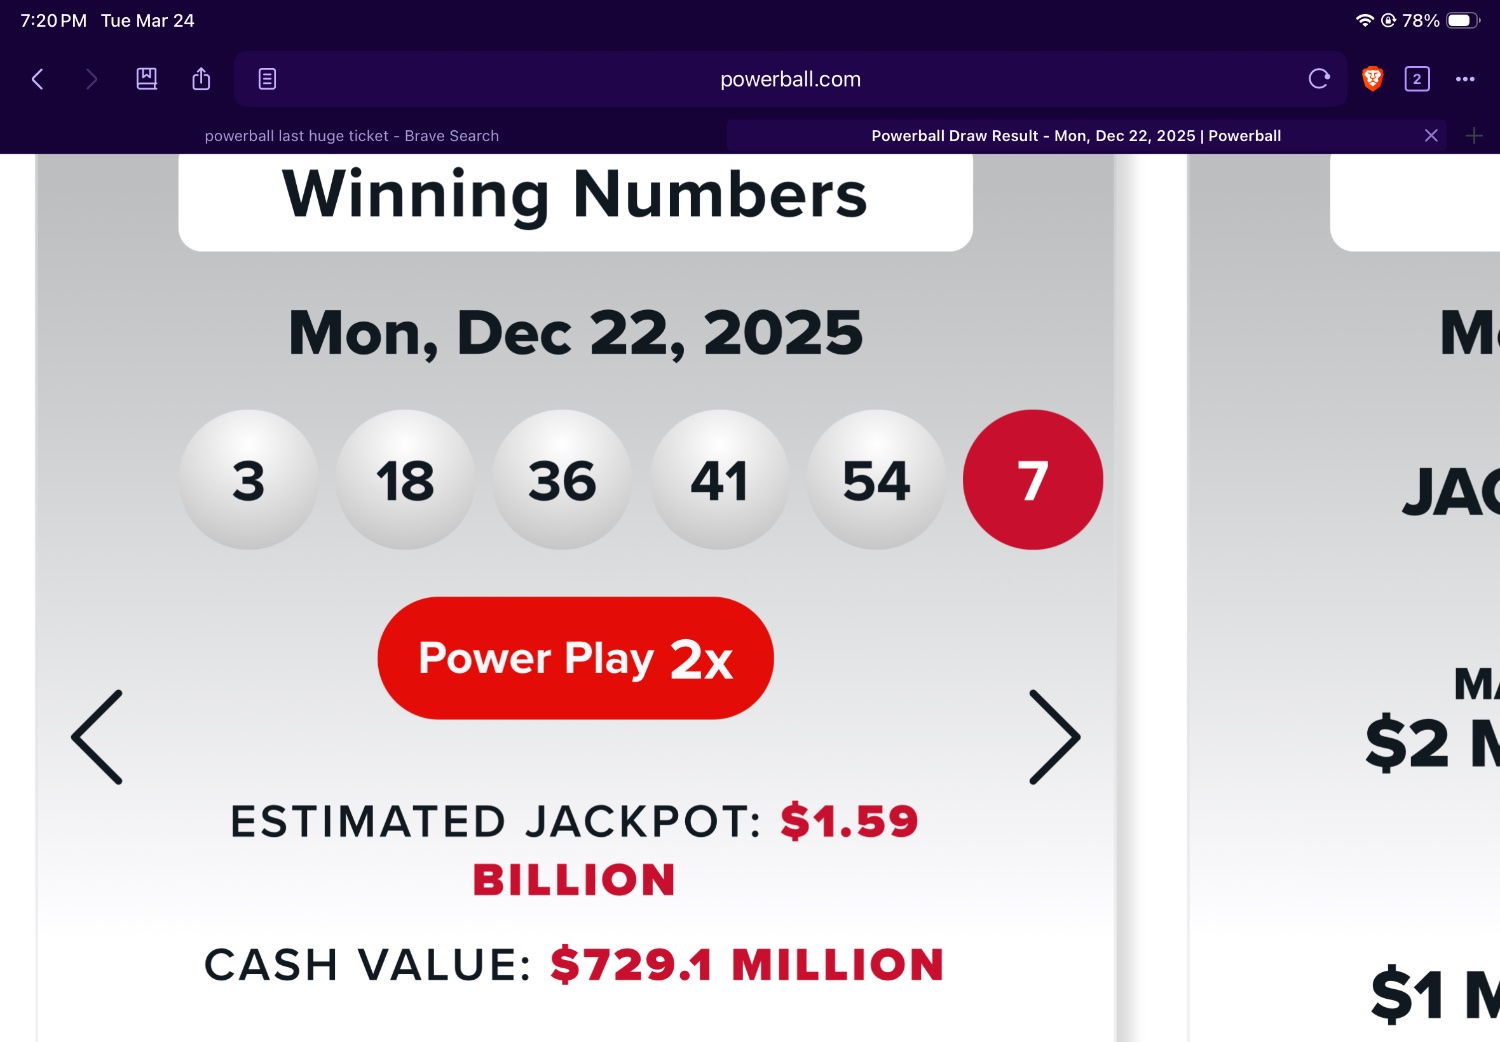Open reader mode icon in address bar
This screenshot has height=1042, width=1500.
267,79
